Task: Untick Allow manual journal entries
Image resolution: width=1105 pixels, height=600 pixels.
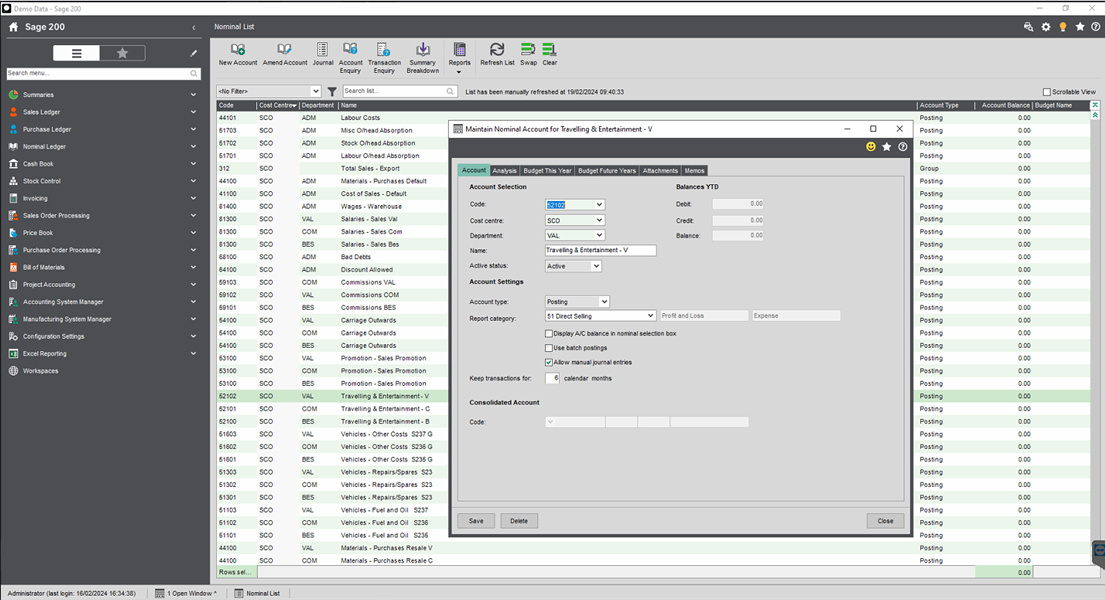Action: (x=549, y=362)
